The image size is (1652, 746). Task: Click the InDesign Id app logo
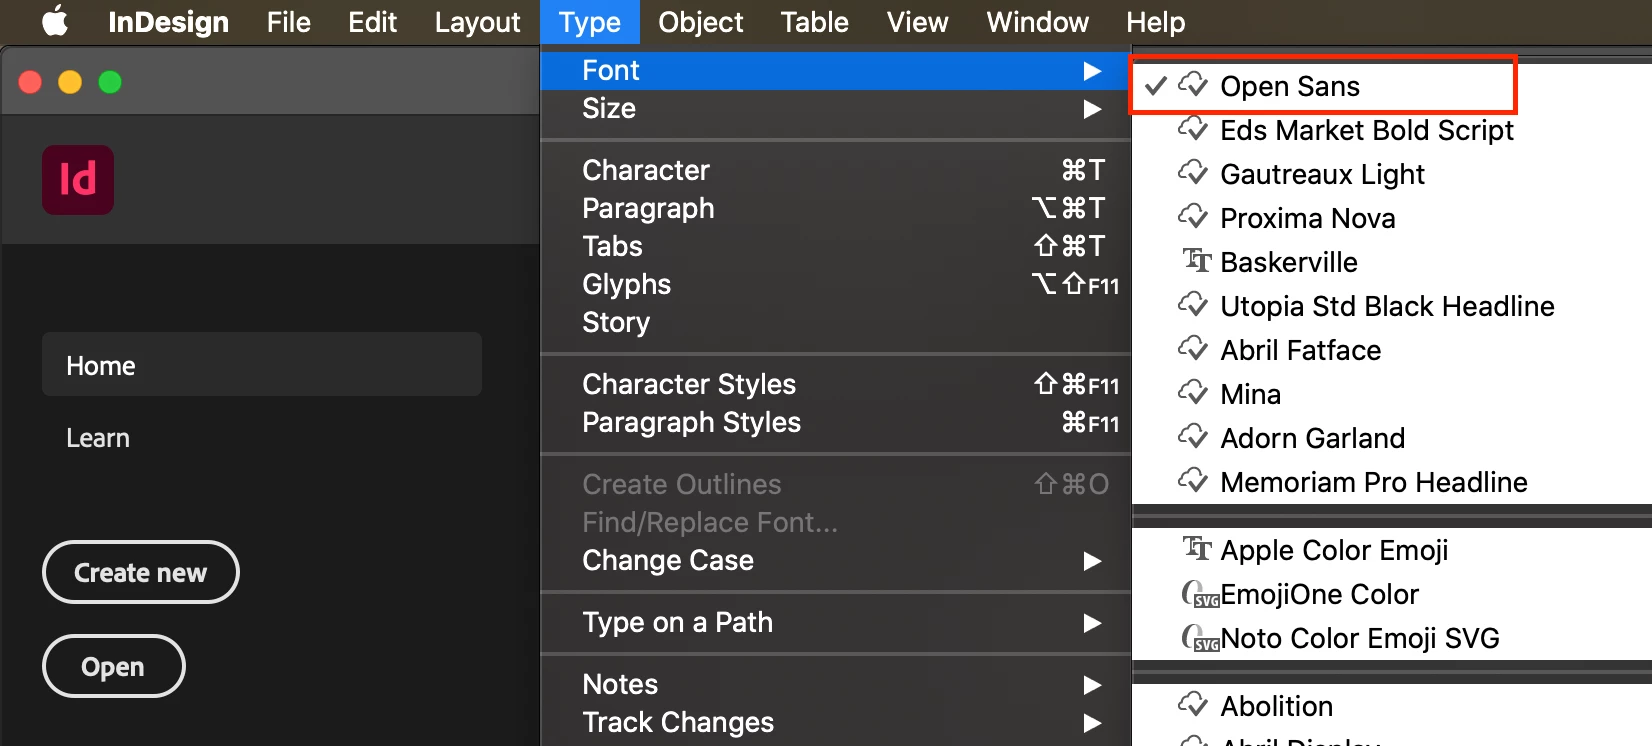tap(78, 180)
